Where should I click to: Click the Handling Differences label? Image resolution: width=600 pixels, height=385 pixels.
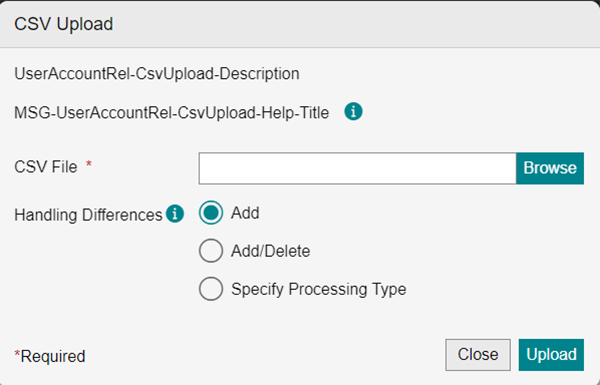(x=88, y=215)
